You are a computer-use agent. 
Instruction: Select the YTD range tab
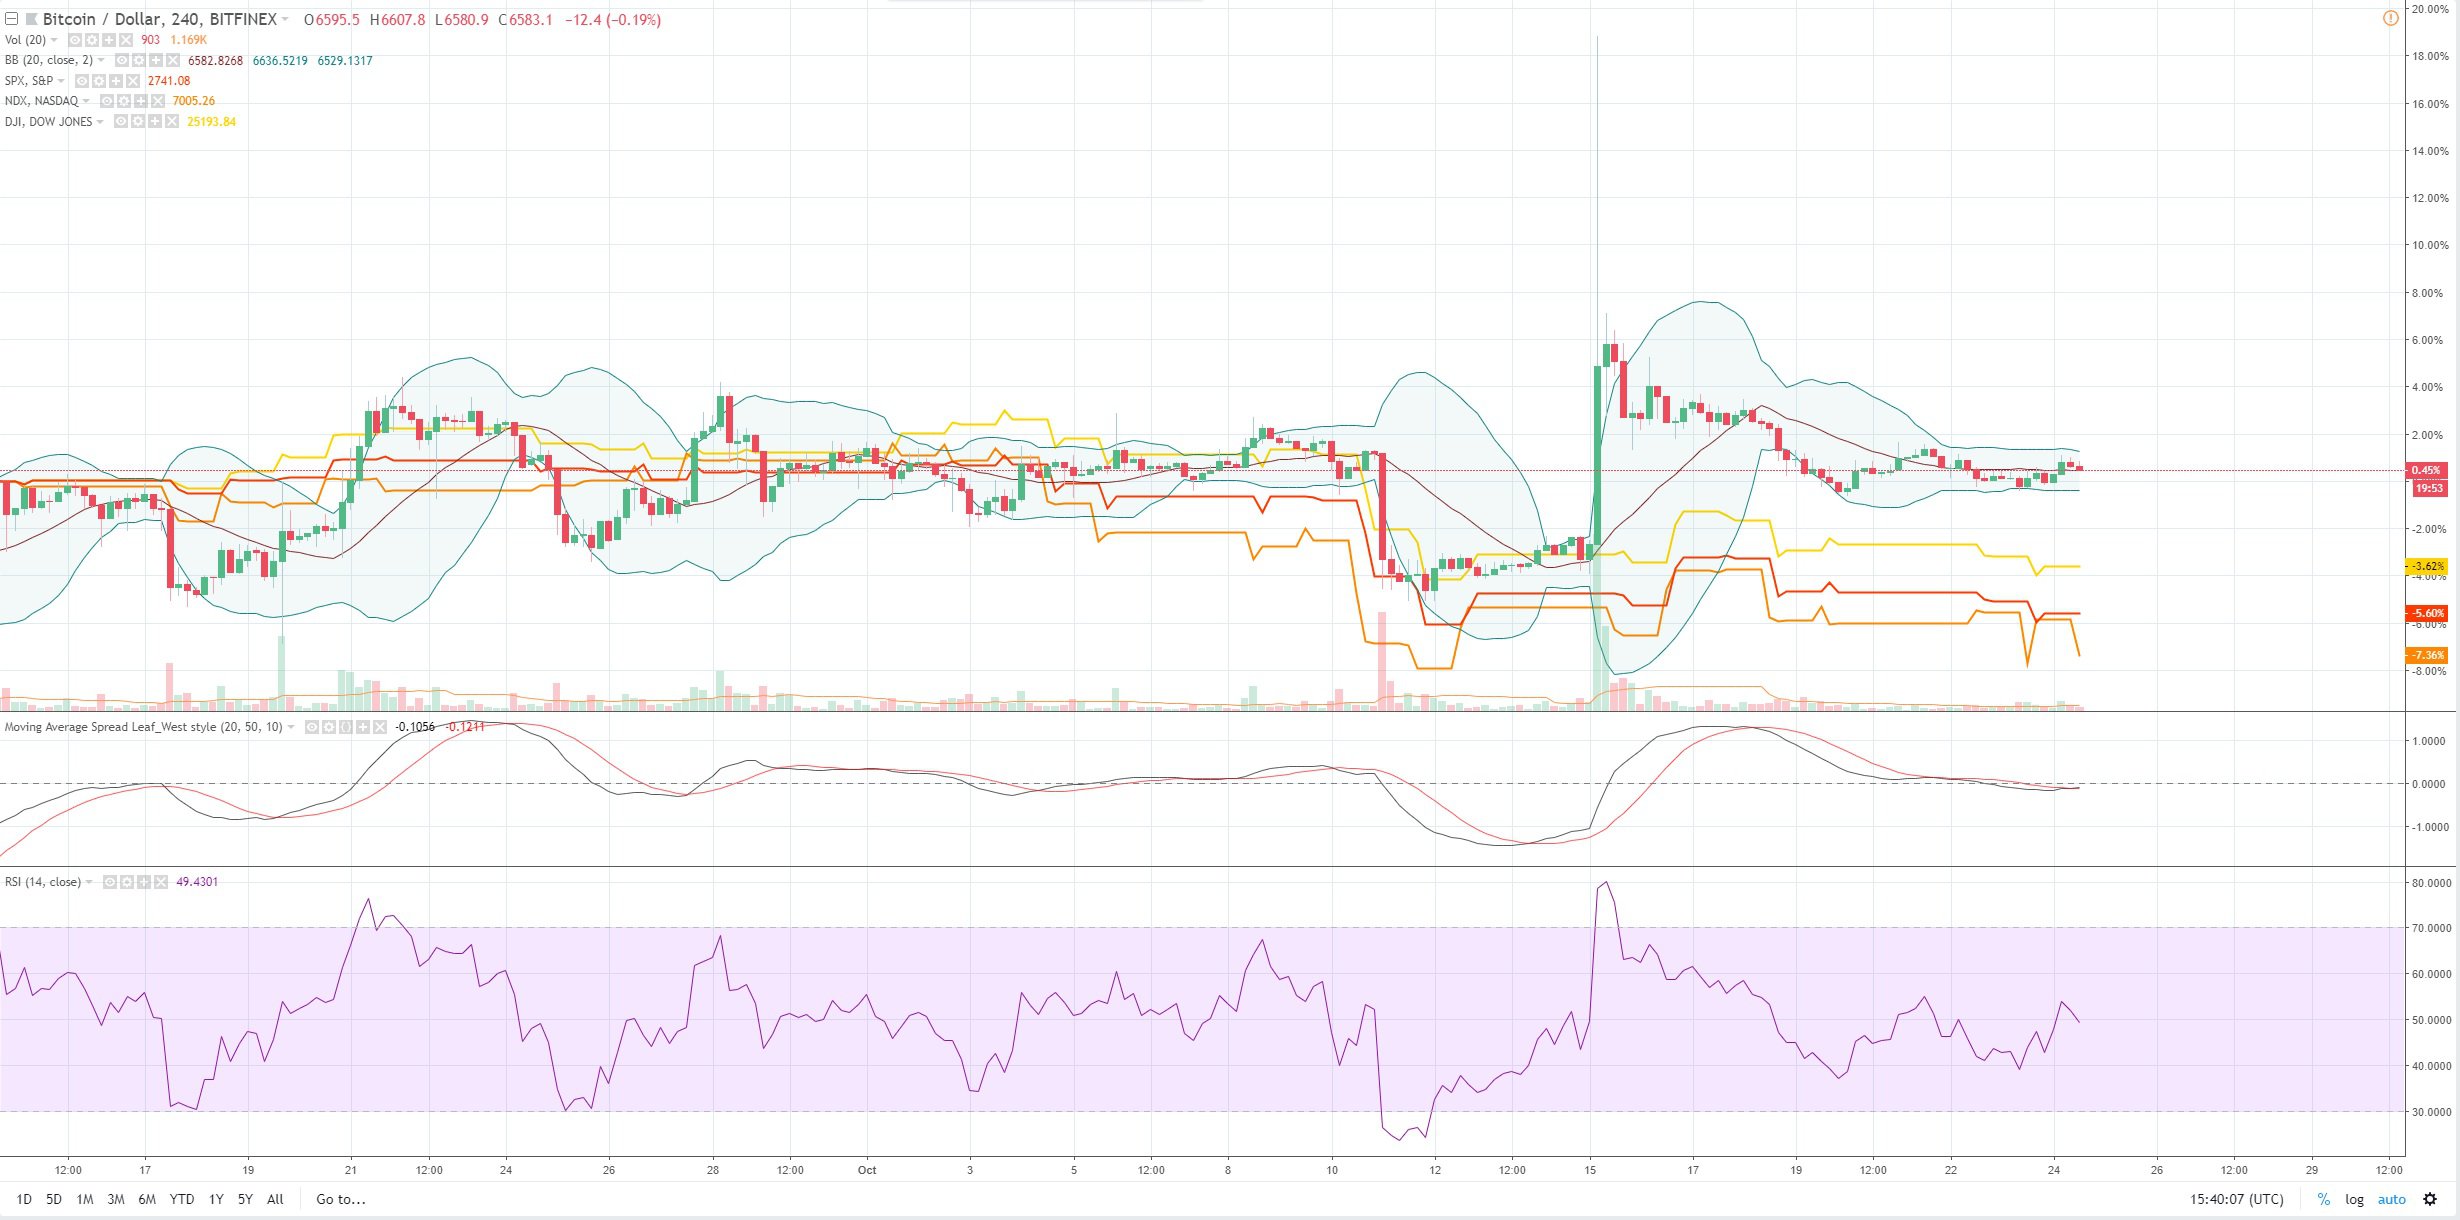[183, 1199]
